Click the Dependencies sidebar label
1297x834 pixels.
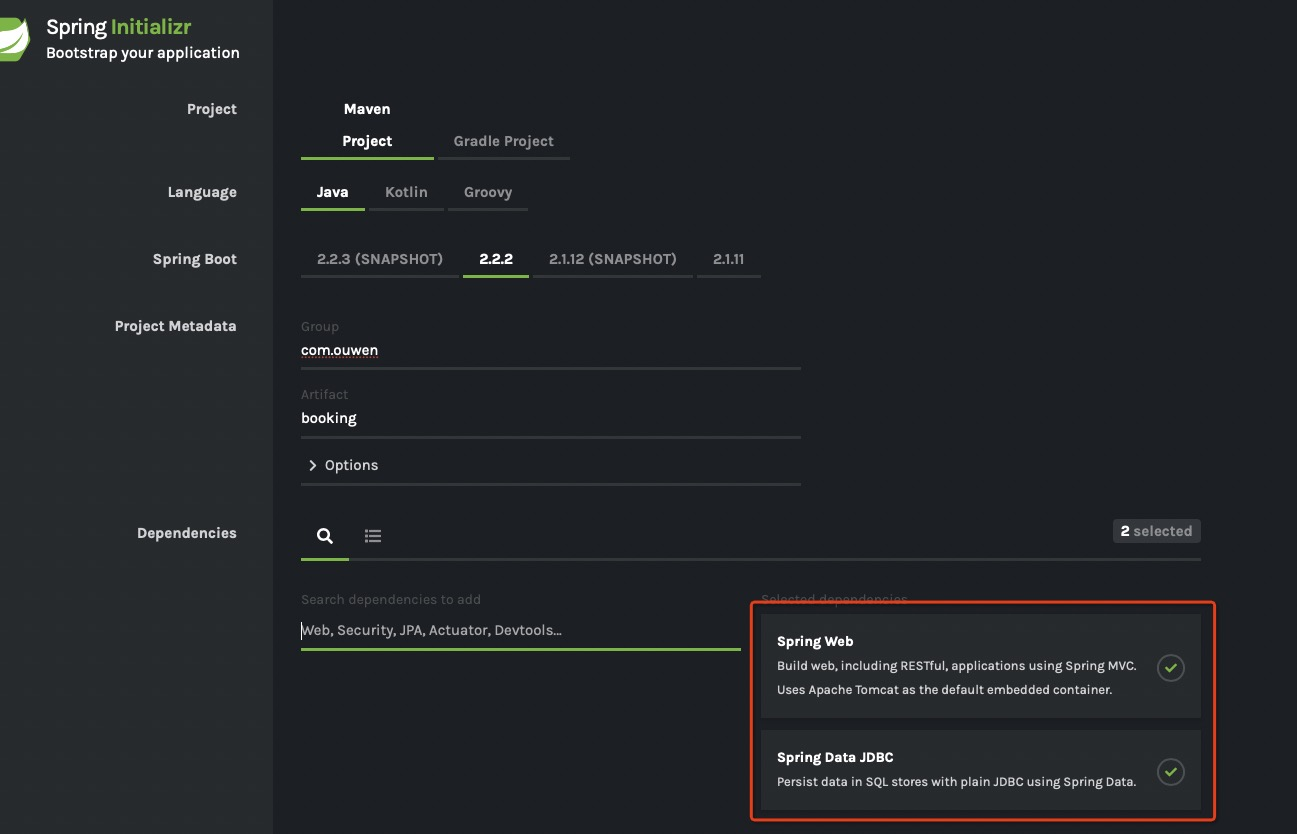coord(186,532)
